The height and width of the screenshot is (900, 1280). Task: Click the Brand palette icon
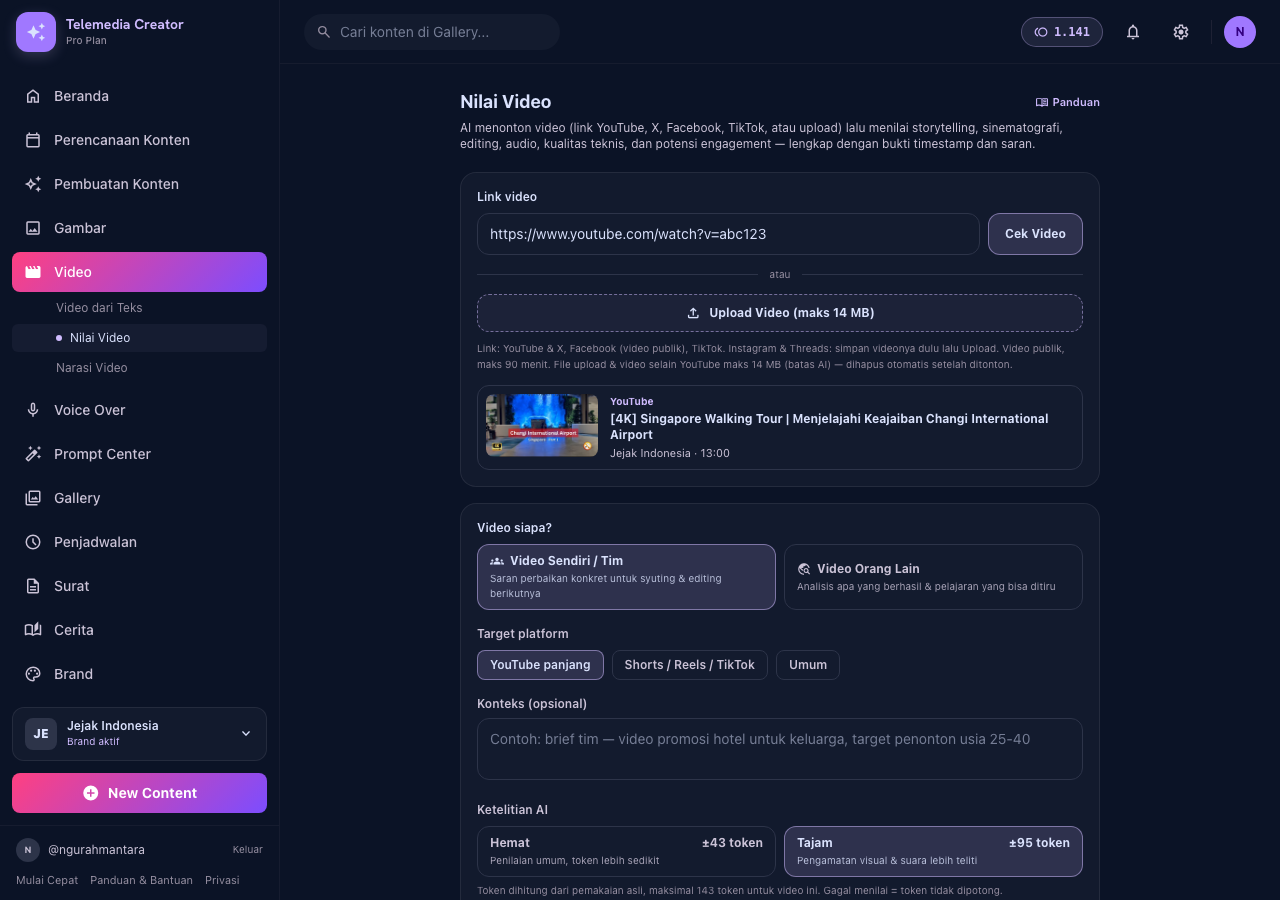33,674
